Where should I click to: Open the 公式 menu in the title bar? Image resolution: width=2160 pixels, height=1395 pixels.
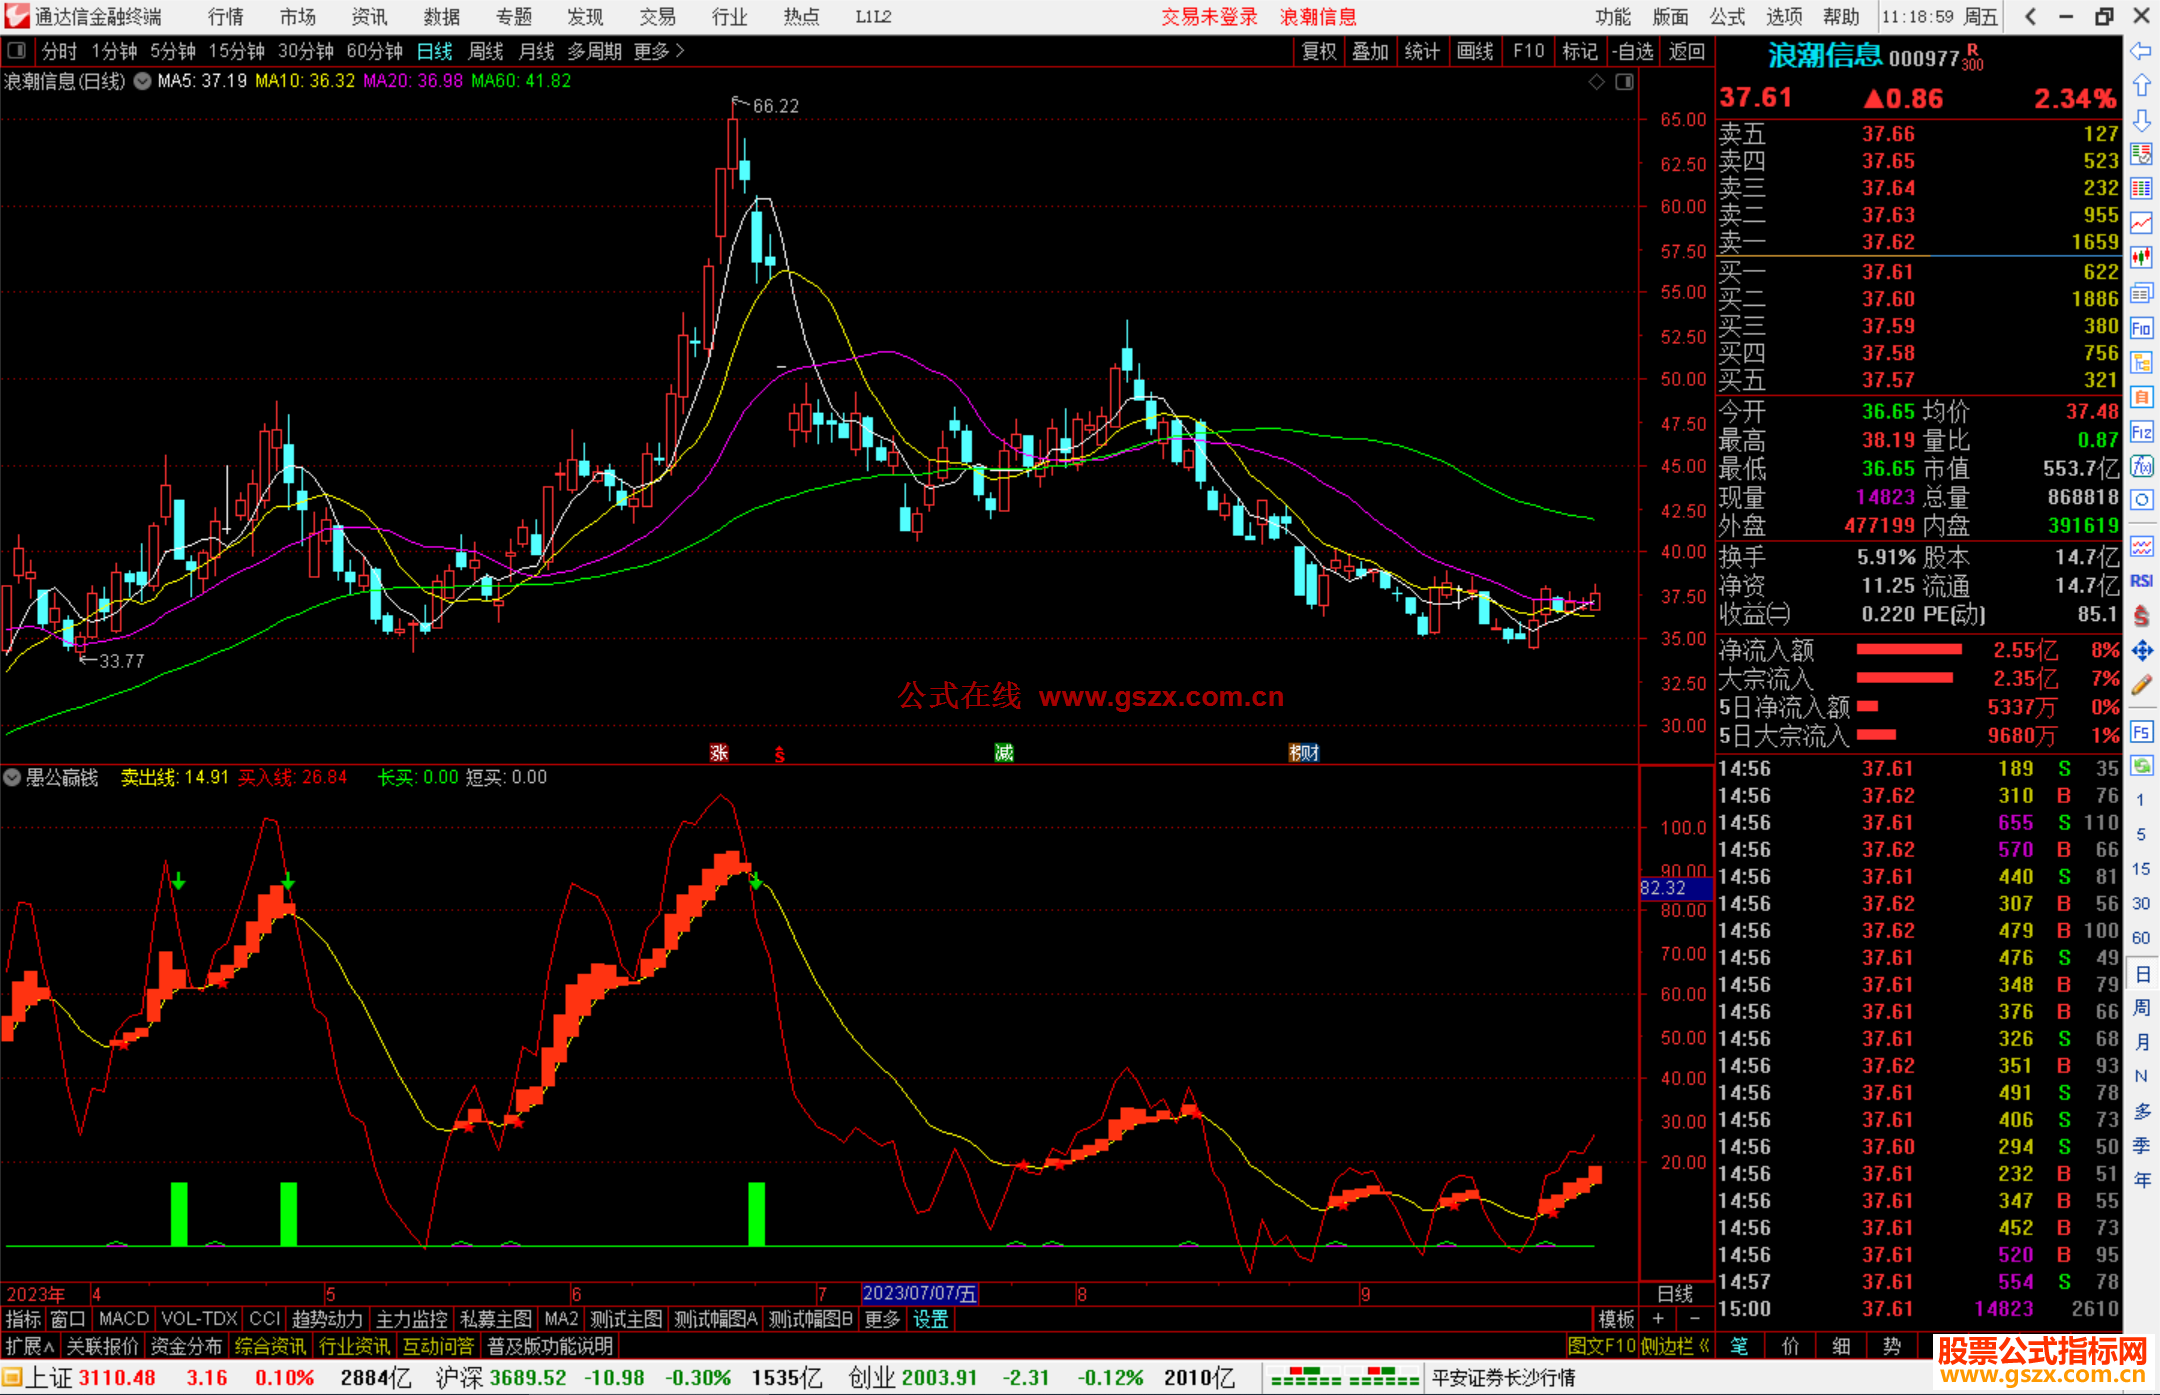tap(1727, 16)
